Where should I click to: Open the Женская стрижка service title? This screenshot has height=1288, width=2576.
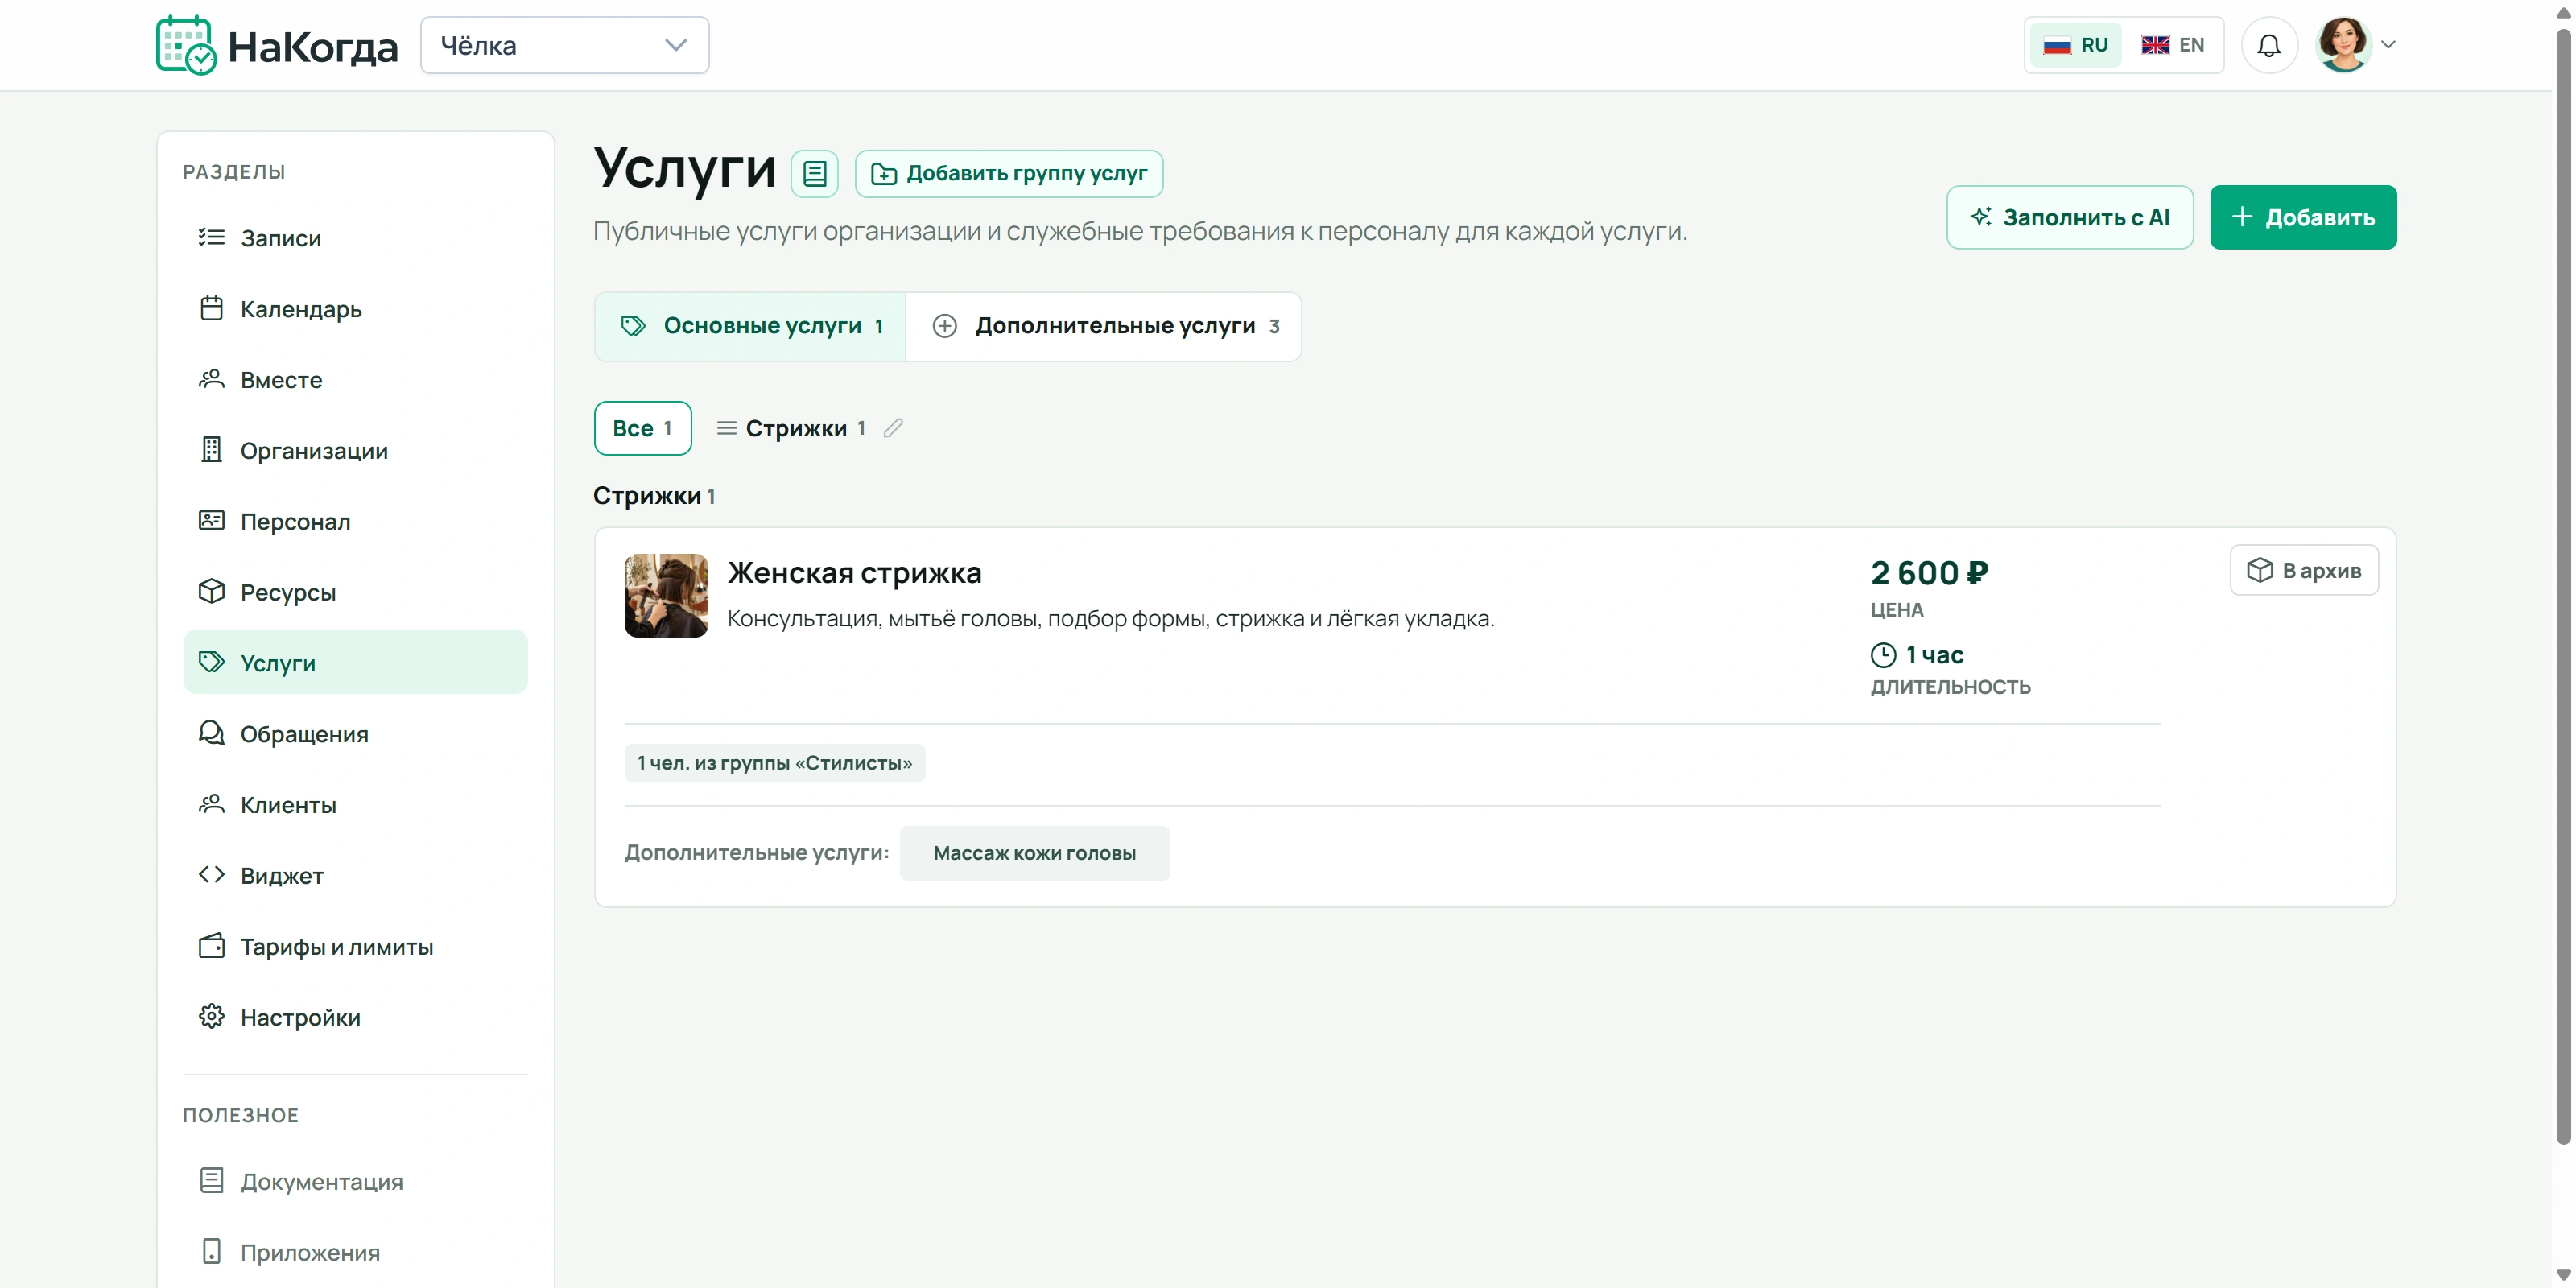tap(854, 573)
